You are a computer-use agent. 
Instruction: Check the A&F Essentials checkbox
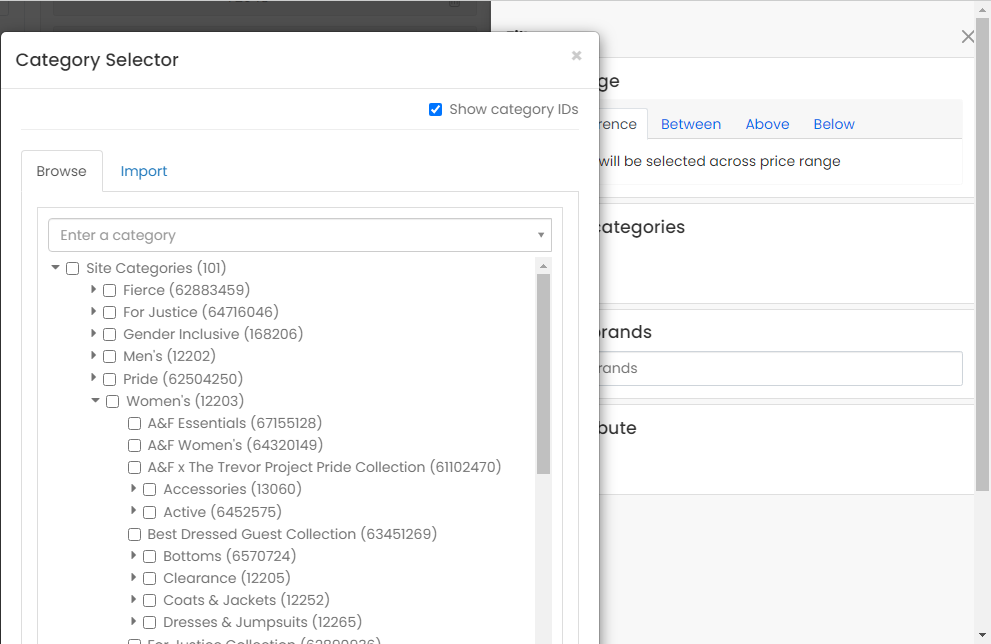point(135,424)
